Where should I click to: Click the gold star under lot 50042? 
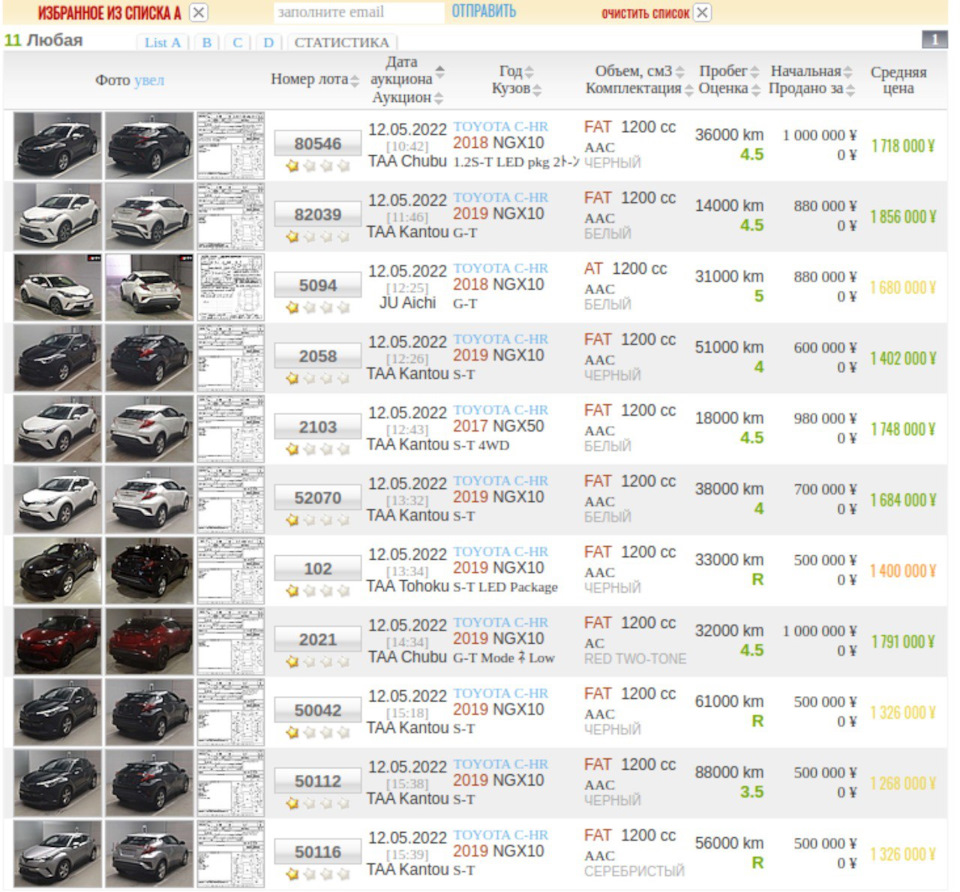tap(293, 732)
